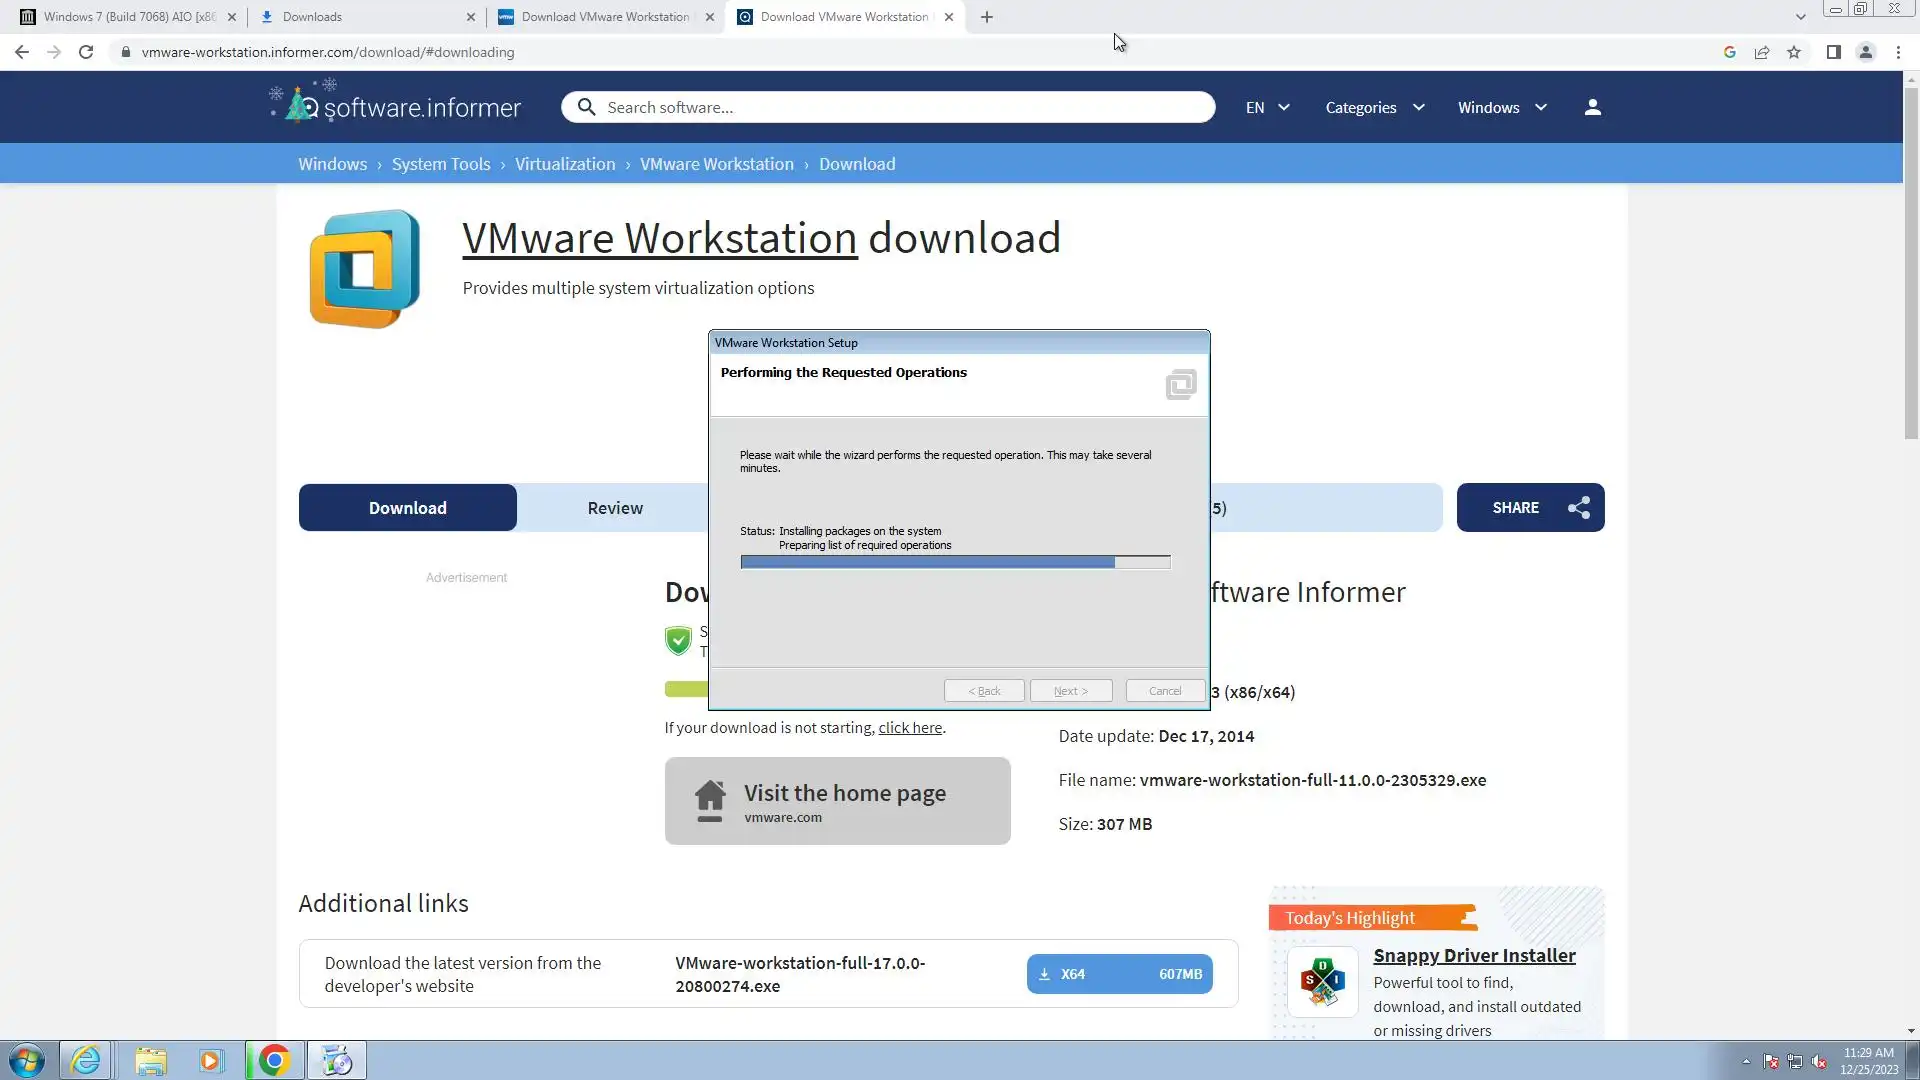Open the user account icon in header
The height and width of the screenshot is (1080, 1920).
coord(1592,107)
